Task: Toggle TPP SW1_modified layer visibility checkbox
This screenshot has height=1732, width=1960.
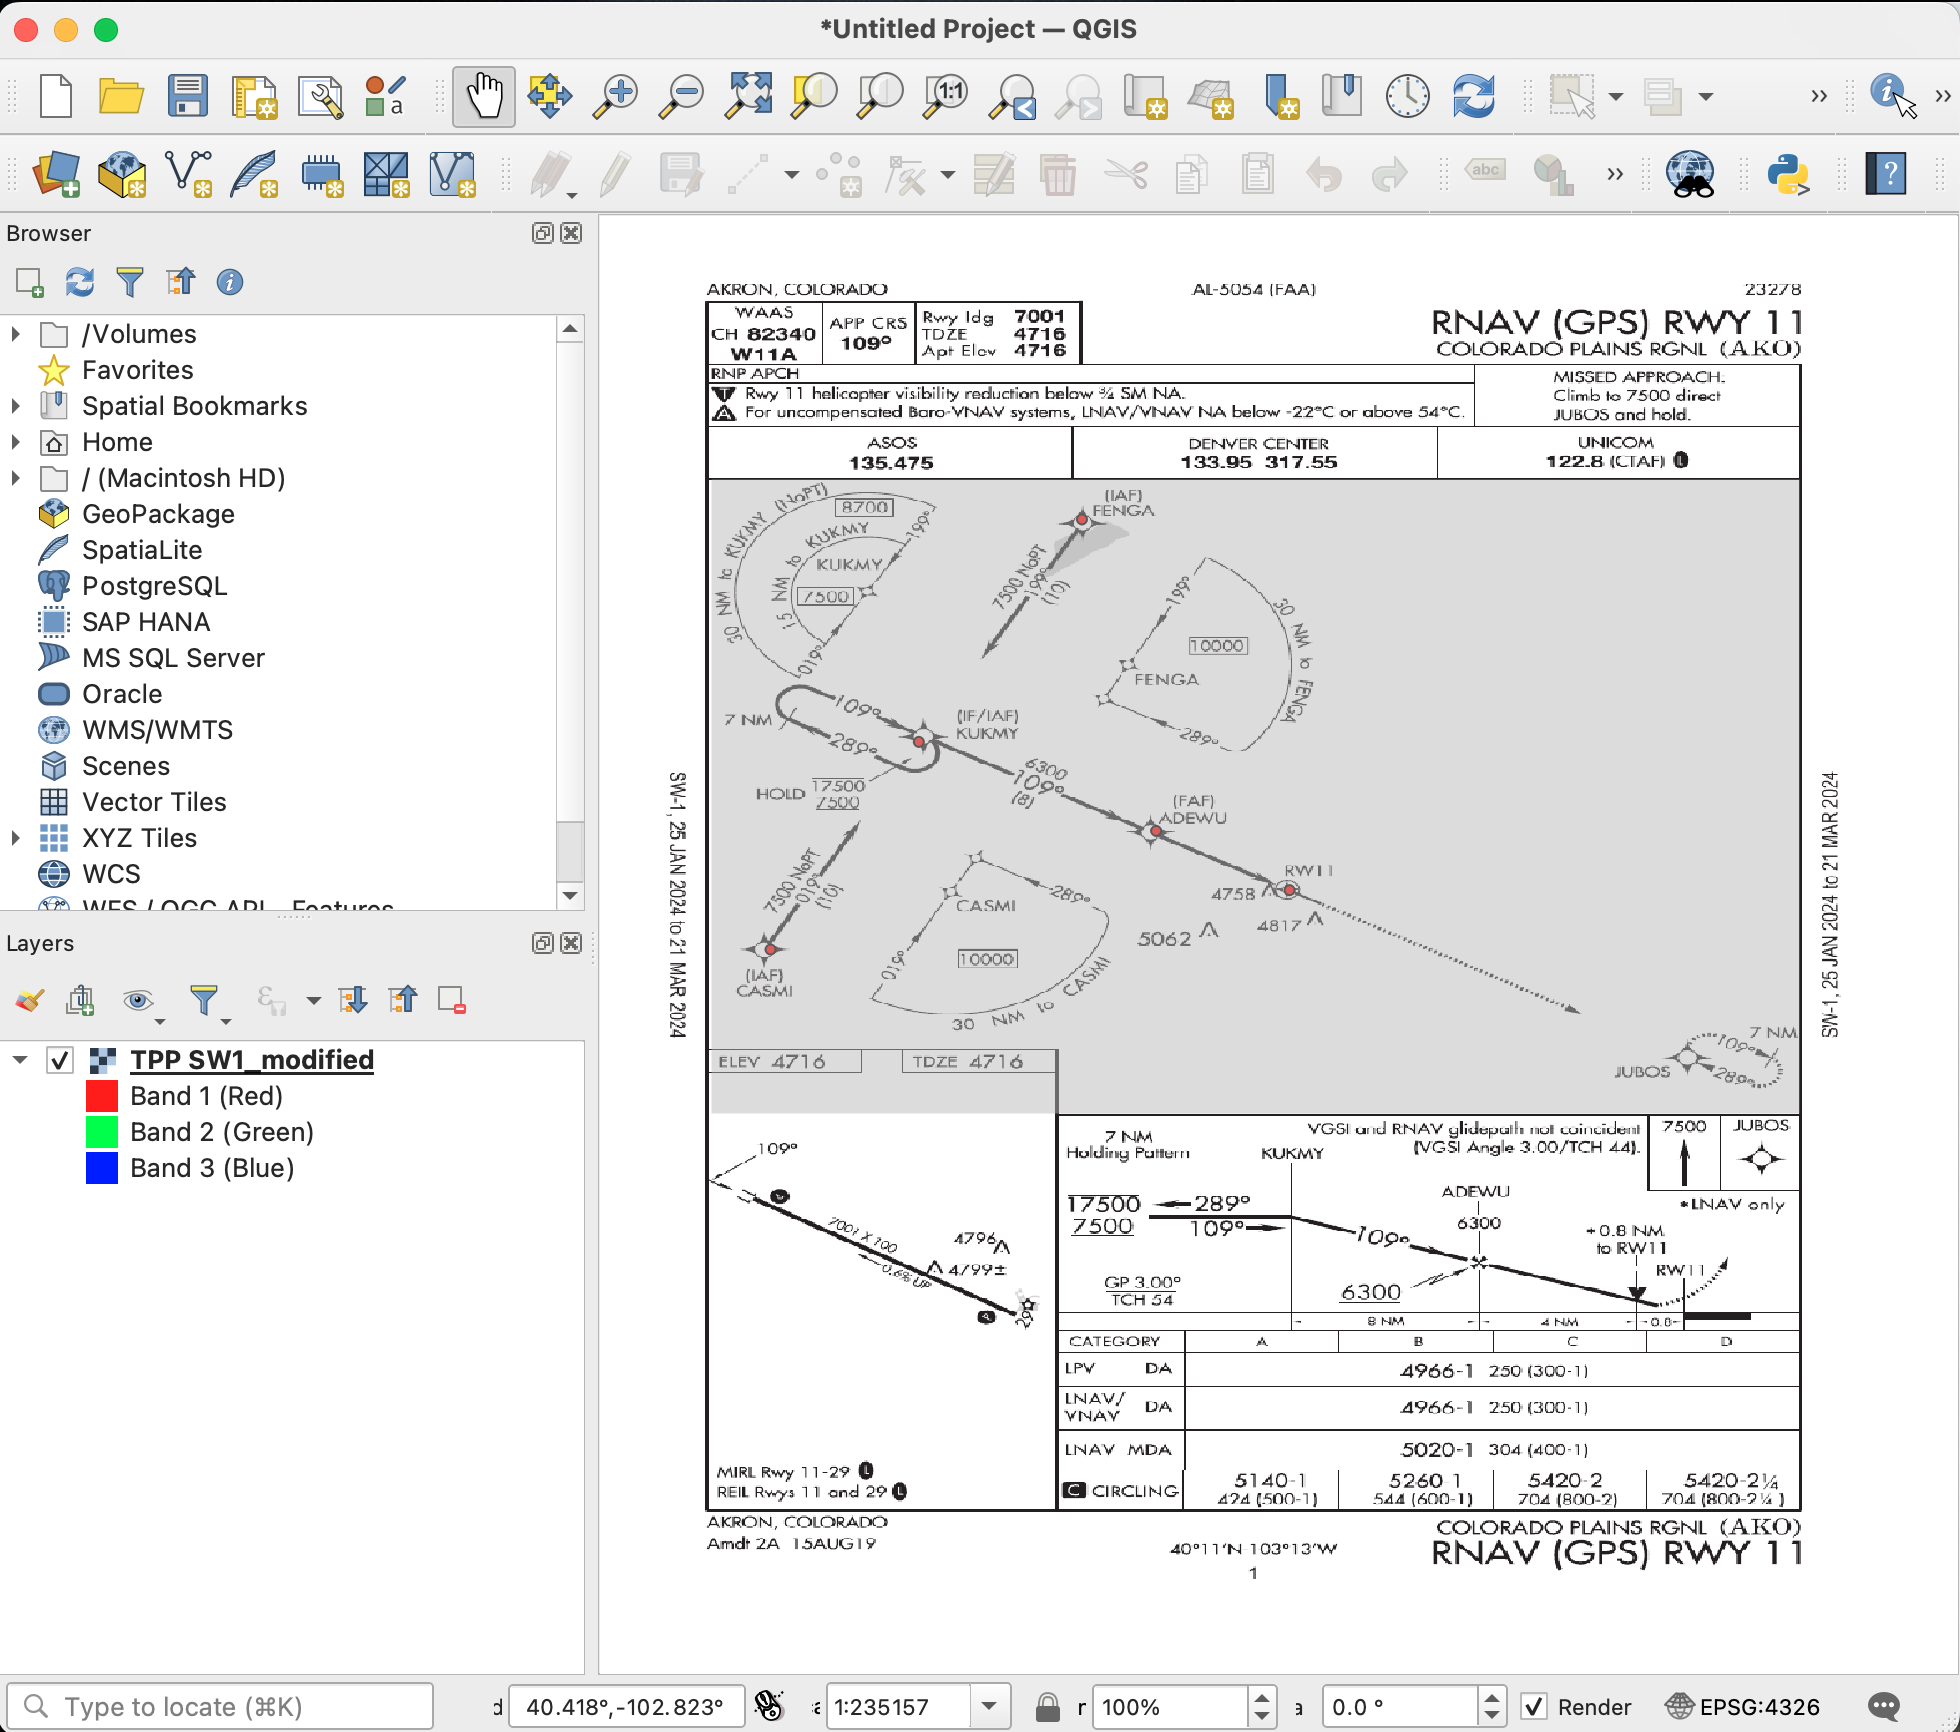Action: coord(60,1060)
